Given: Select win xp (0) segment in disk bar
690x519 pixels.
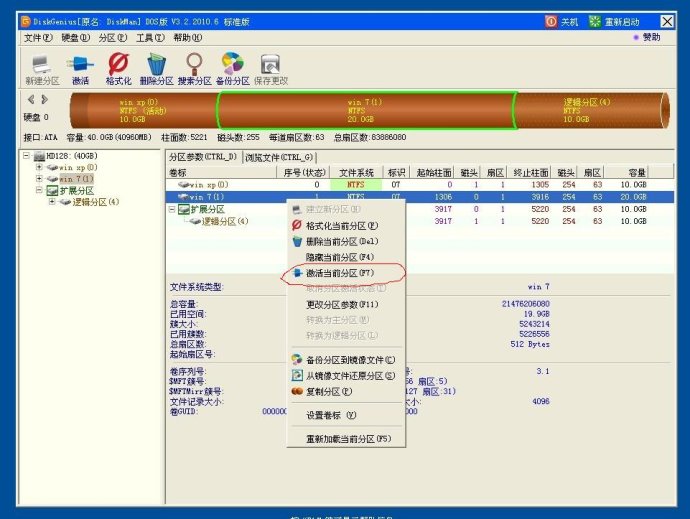Looking at the screenshot, I should 143,110.
